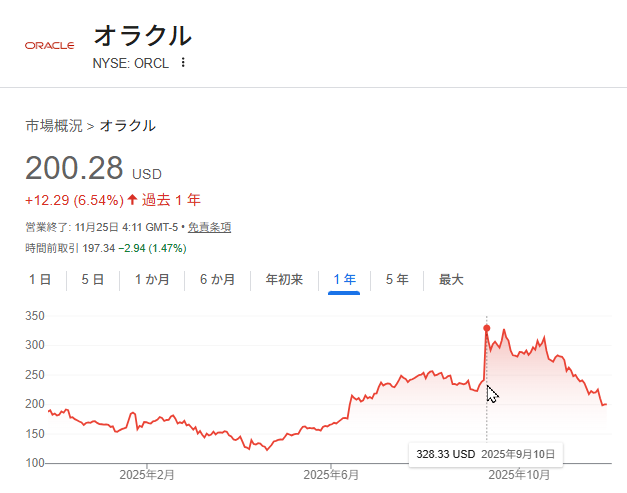Screen dimensions: 627x493
Task: Click the NYSE: ORCL ticker text
Action: [x=131, y=63]
